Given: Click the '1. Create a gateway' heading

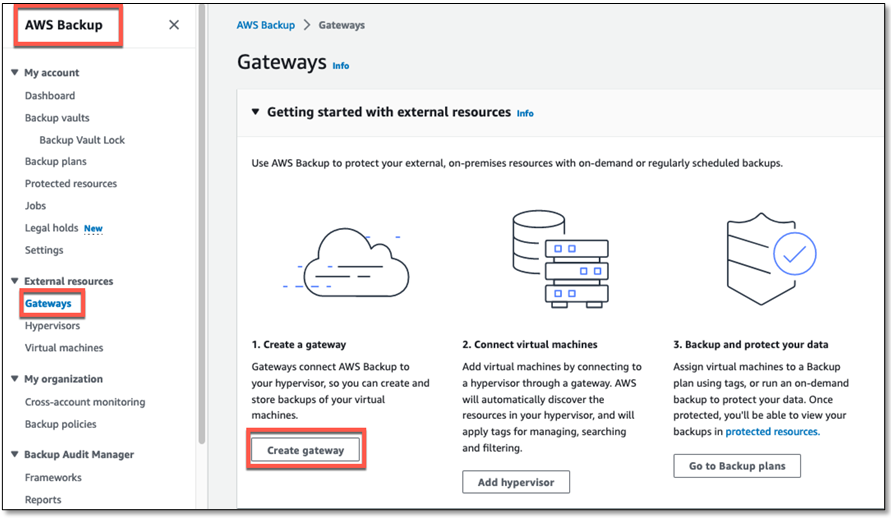Looking at the screenshot, I should (299, 344).
